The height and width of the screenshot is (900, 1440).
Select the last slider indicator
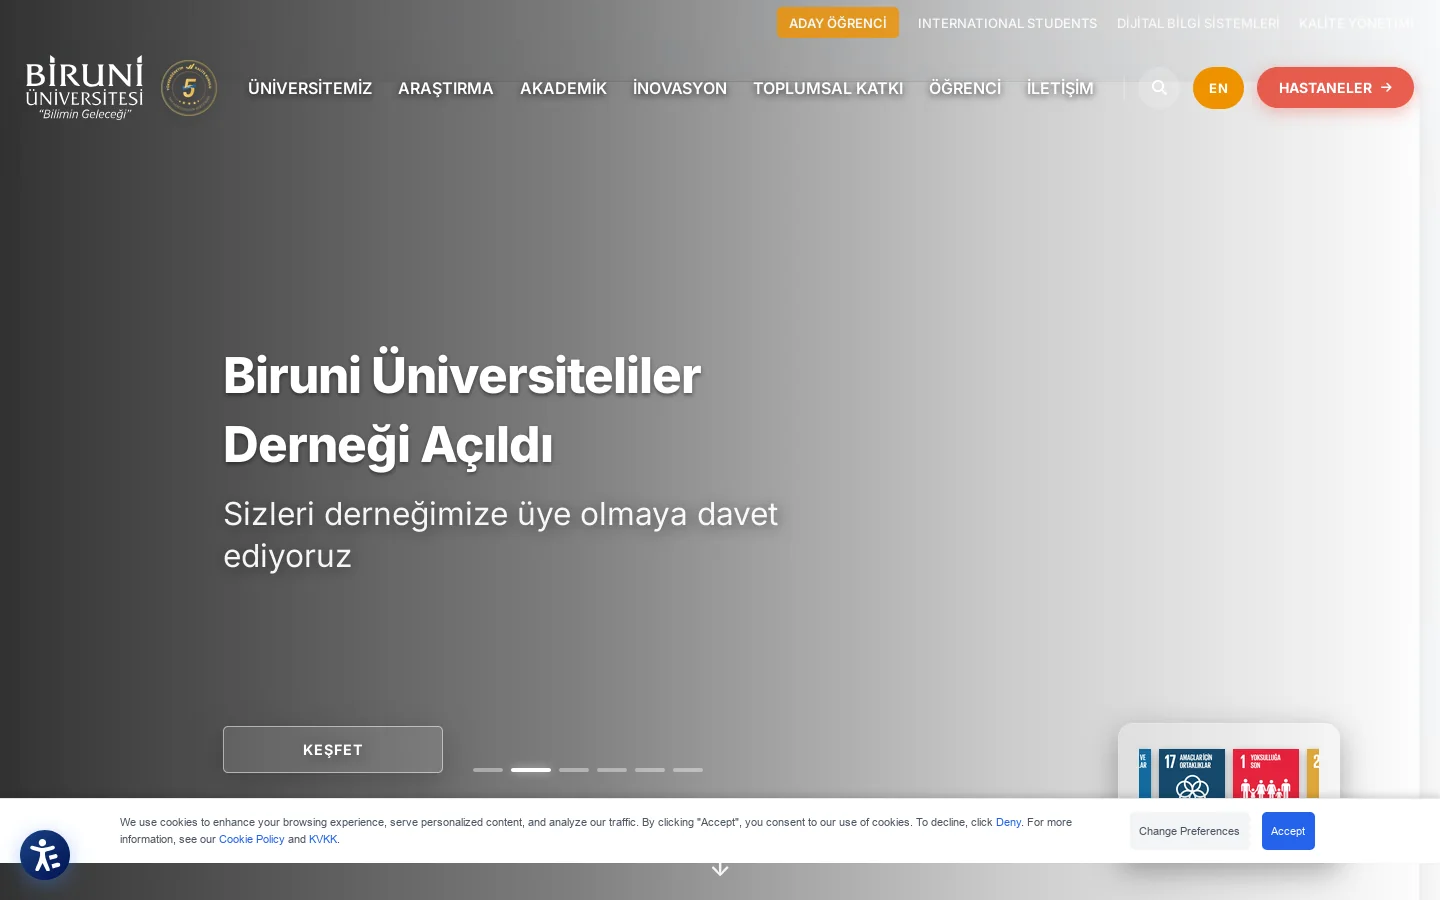point(688,770)
